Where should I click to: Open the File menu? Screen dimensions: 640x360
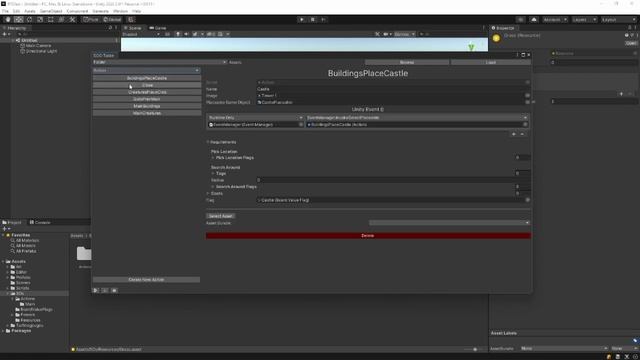(5, 11)
